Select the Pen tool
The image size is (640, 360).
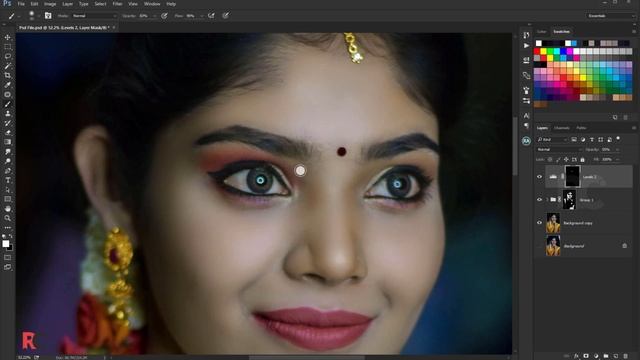click(8, 170)
